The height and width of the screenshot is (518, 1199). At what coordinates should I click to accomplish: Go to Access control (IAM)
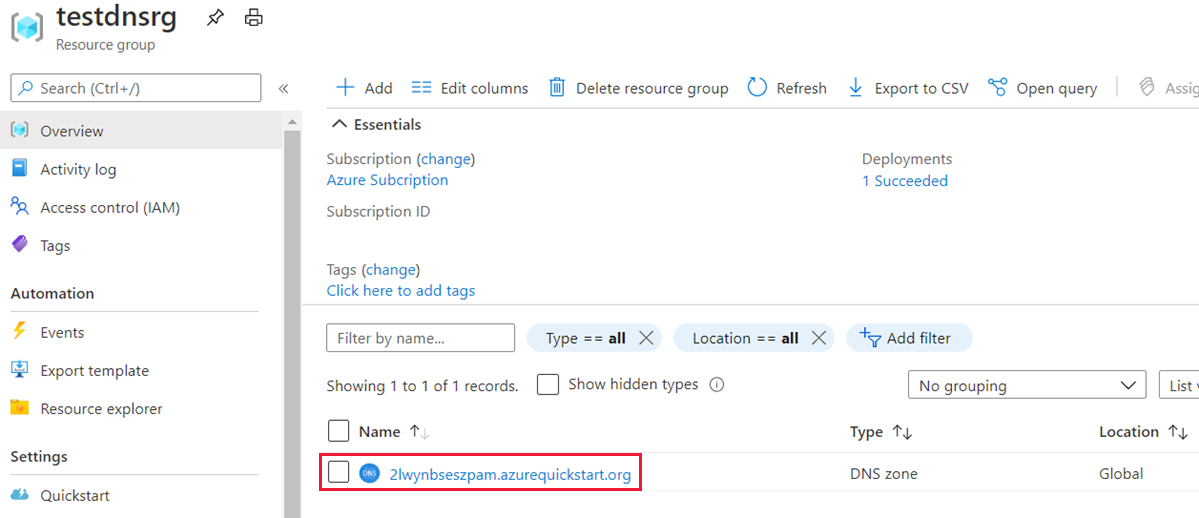pos(110,207)
